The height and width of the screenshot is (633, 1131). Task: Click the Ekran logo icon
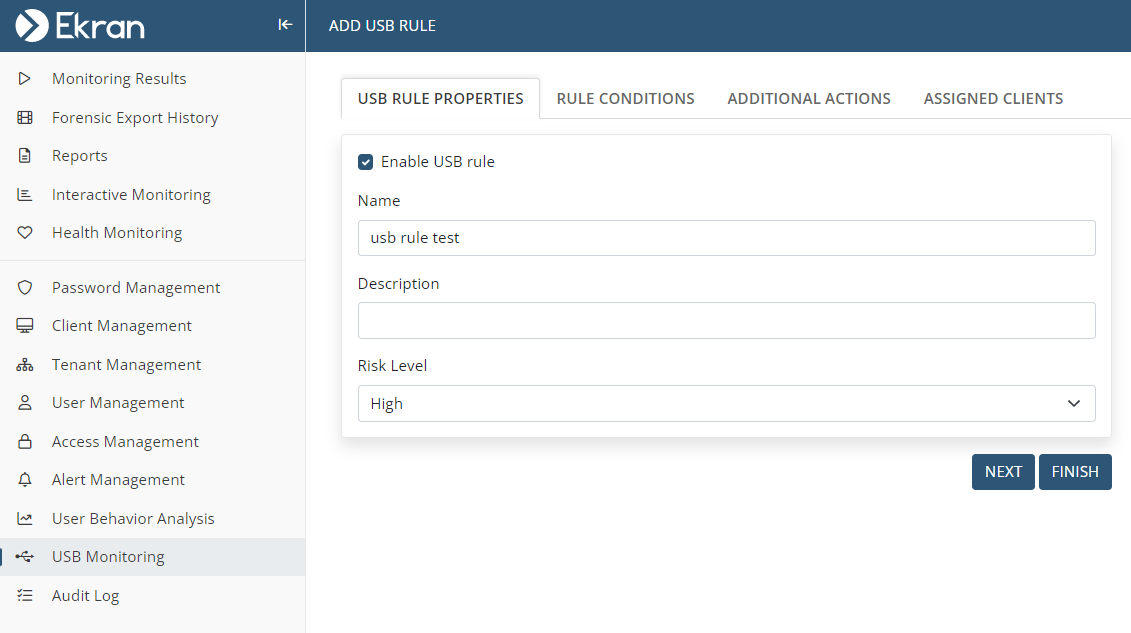(x=32, y=25)
